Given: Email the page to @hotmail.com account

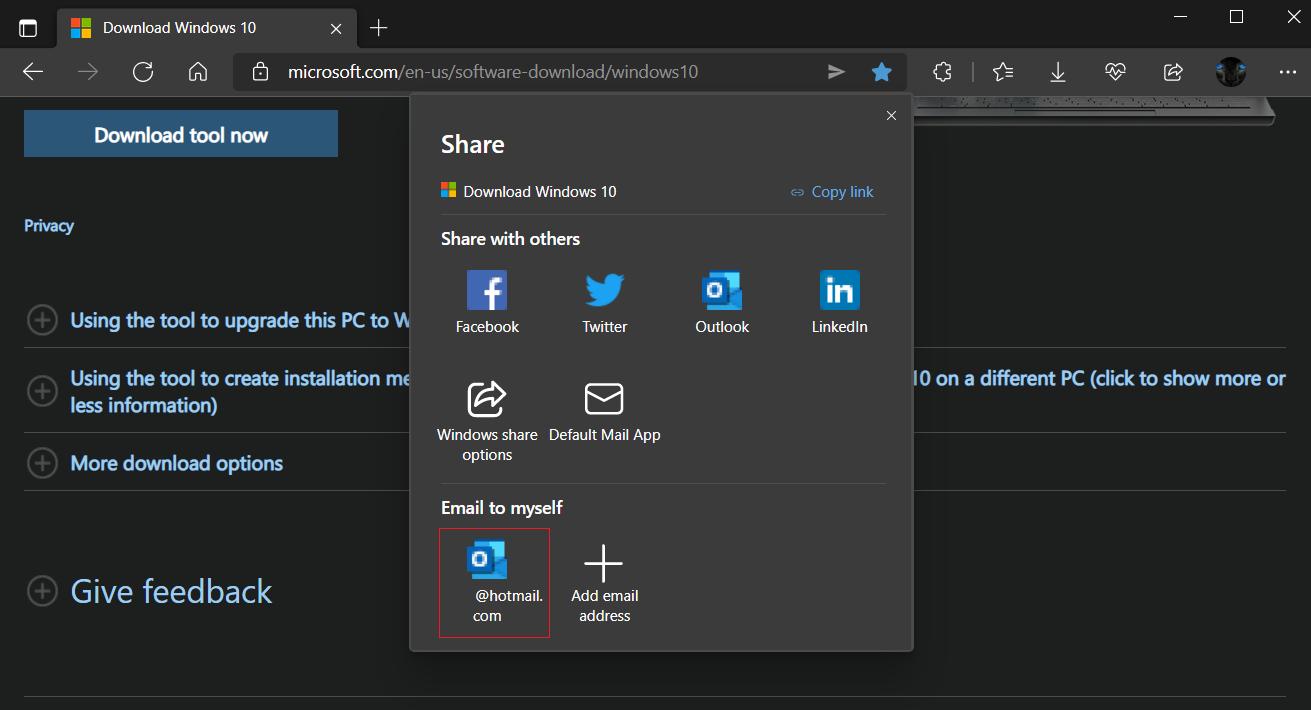Looking at the screenshot, I should (494, 582).
